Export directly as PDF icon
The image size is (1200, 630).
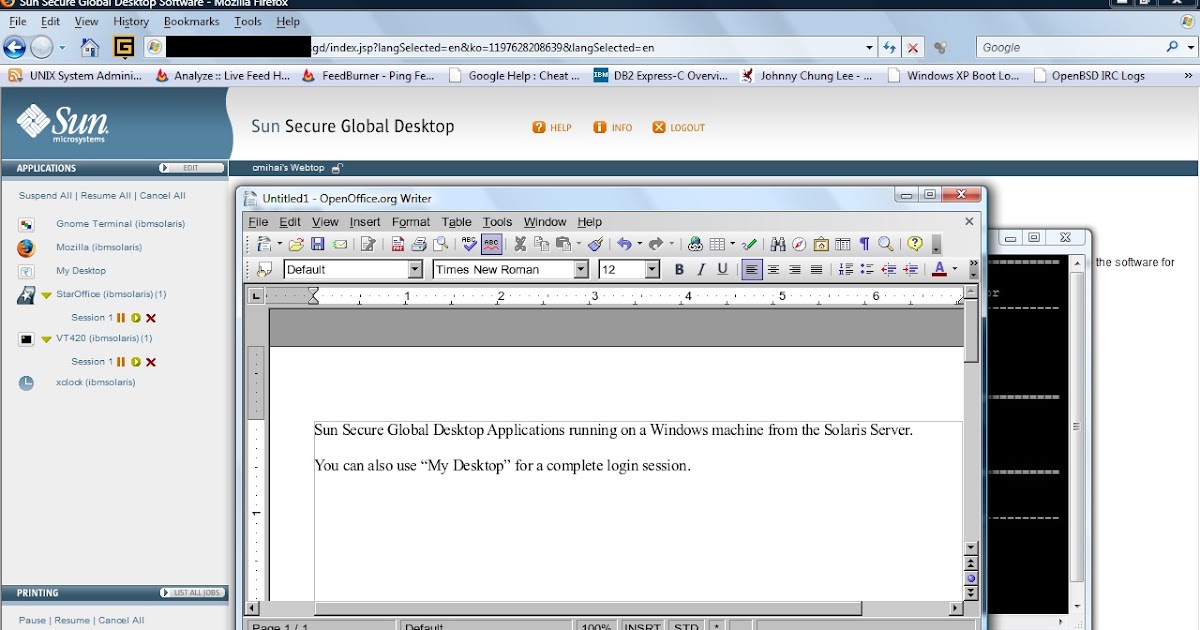click(x=398, y=244)
